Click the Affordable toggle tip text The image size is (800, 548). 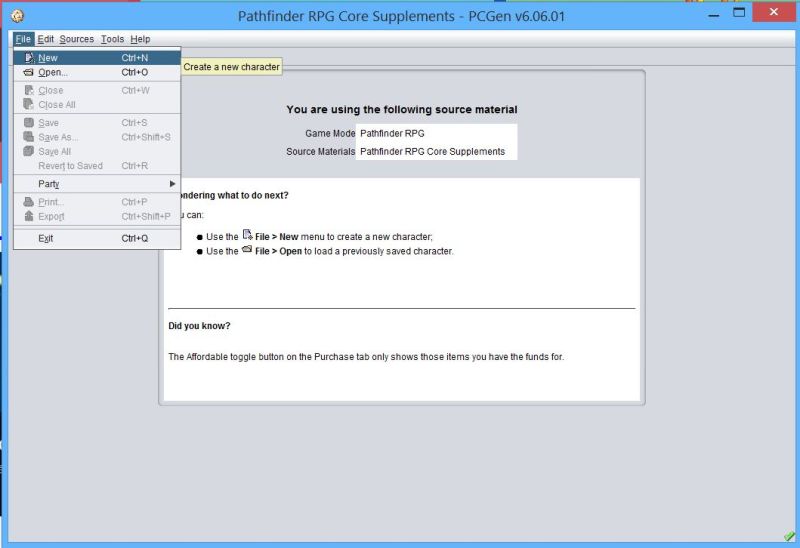(x=366, y=357)
